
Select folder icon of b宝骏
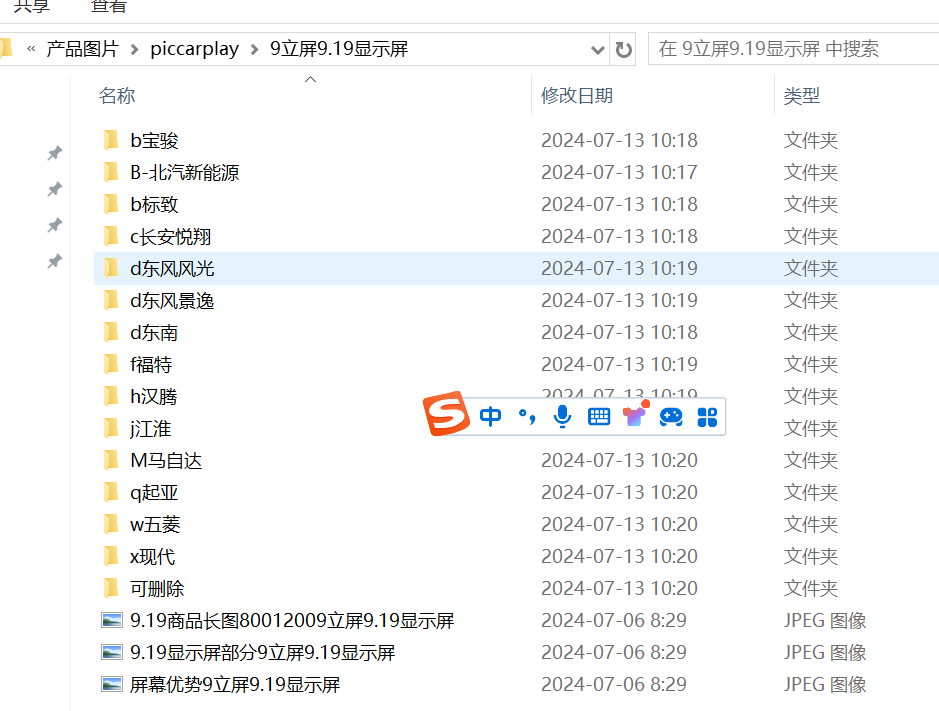pyautogui.click(x=111, y=140)
